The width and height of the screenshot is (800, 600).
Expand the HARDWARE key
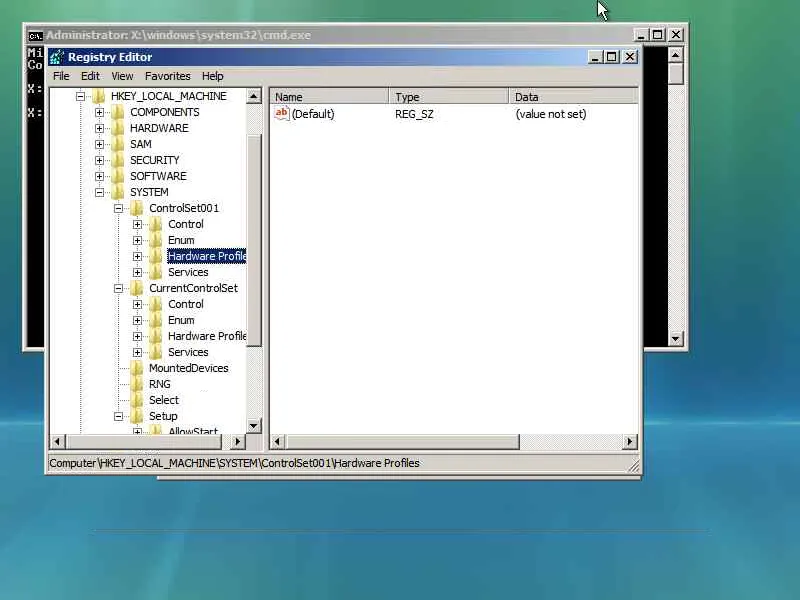coord(99,128)
